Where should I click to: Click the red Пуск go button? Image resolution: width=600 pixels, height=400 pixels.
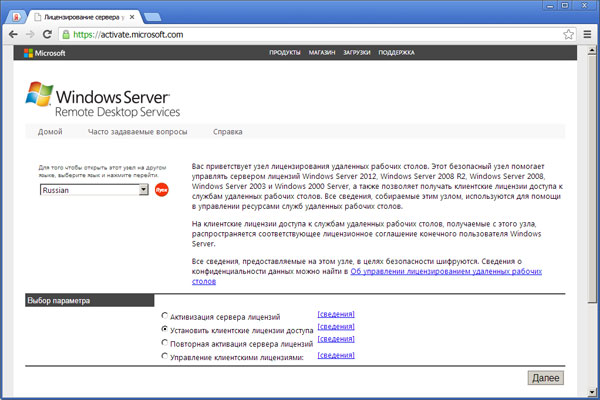point(161,190)
